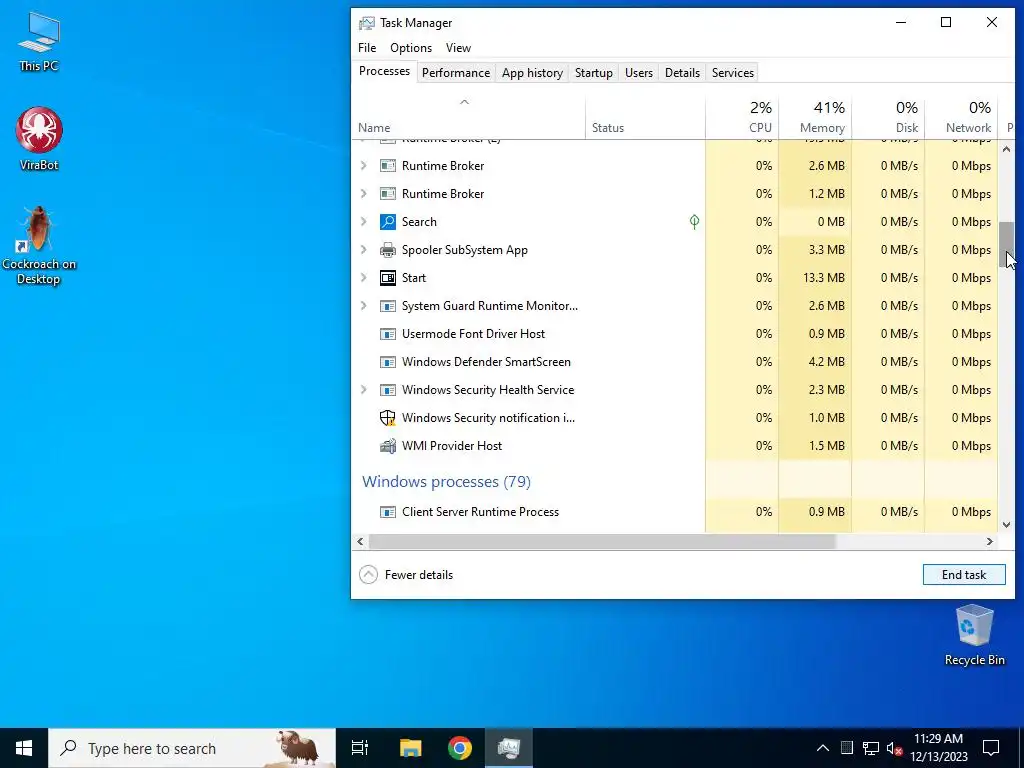
Task: Click the scroll up arrow
Action: coord(1006,150)
